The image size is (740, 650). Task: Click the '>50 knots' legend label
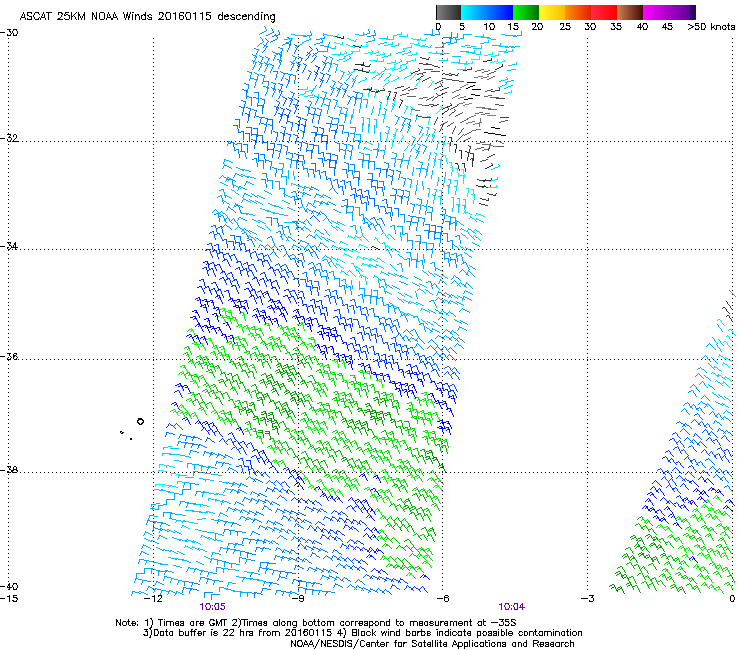(711, 26)
